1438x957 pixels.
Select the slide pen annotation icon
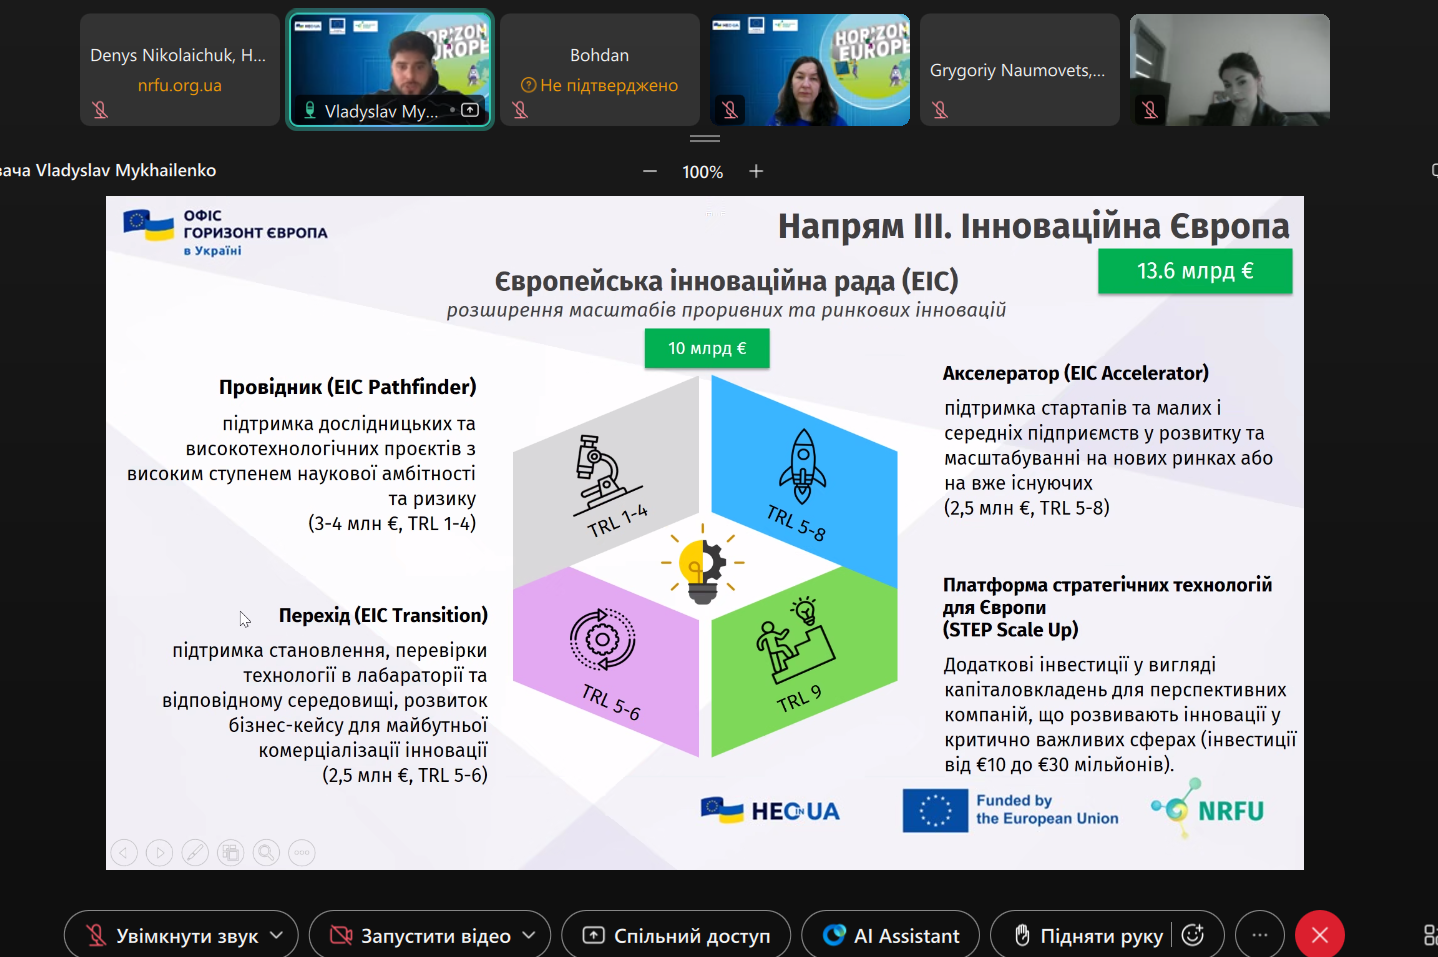pos(195,853)
